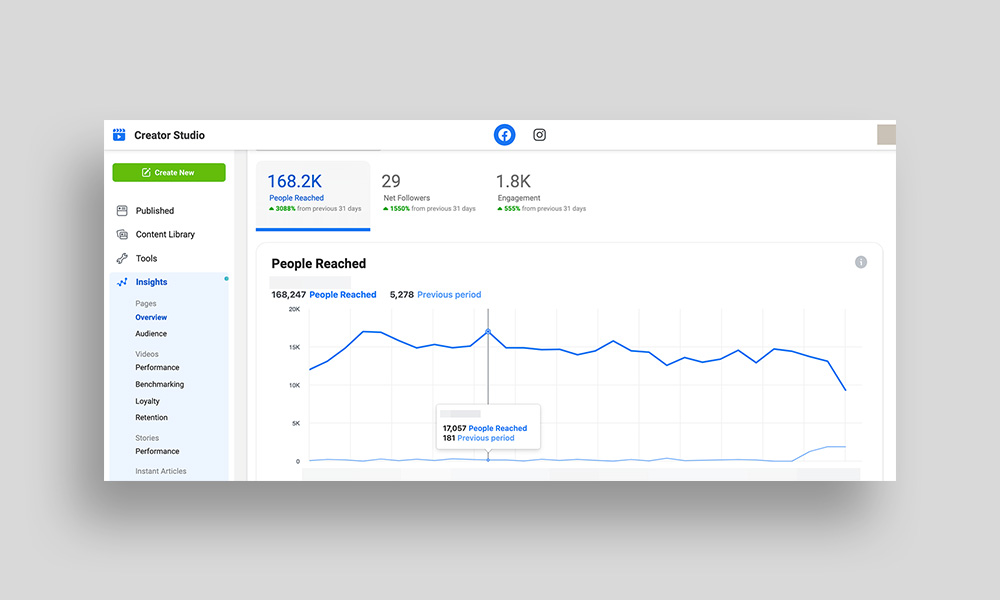Switch to the Instagram platform icon

coord(540,135)
